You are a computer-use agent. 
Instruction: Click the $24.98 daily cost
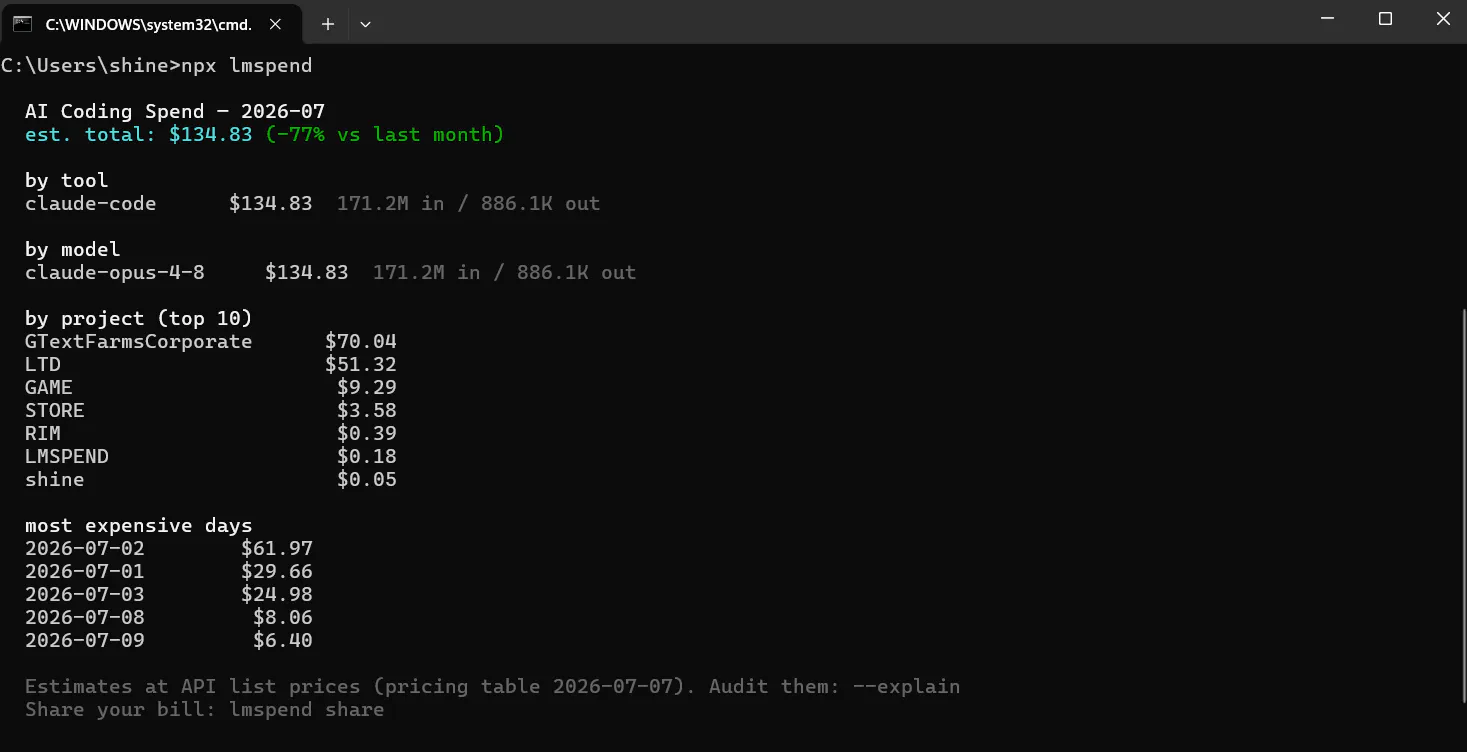coord(277,594)
